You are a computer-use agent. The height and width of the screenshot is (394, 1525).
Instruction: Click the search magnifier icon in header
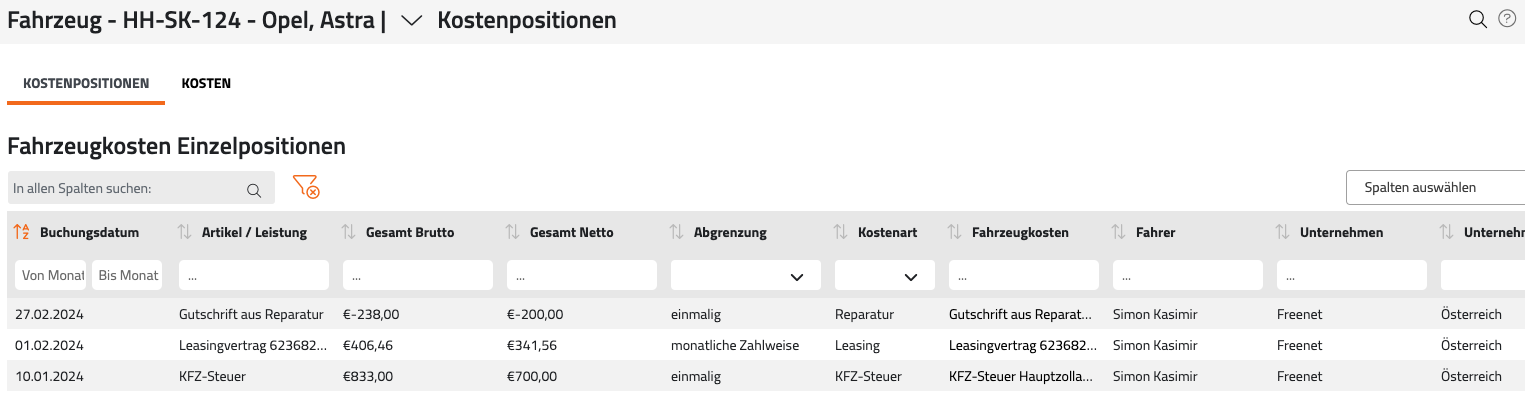pos(1478,19)
